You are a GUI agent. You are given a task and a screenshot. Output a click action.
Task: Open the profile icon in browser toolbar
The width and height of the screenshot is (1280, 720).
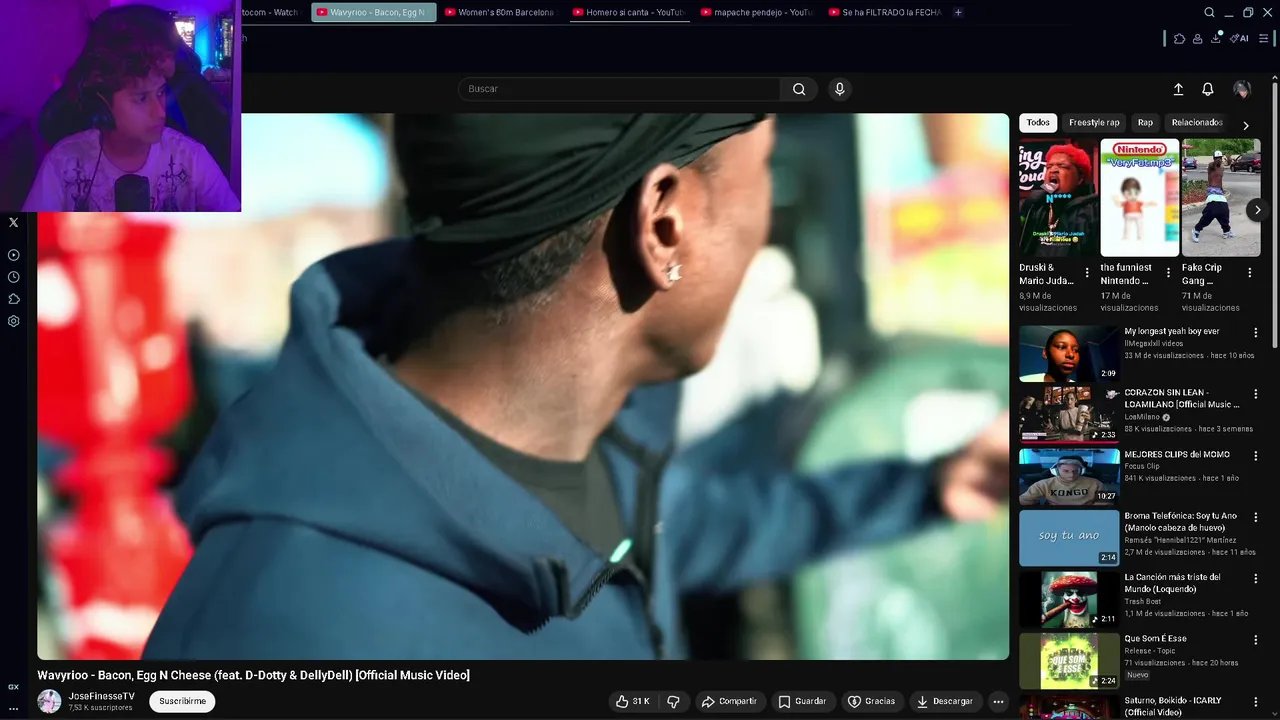pos(1197,38)
